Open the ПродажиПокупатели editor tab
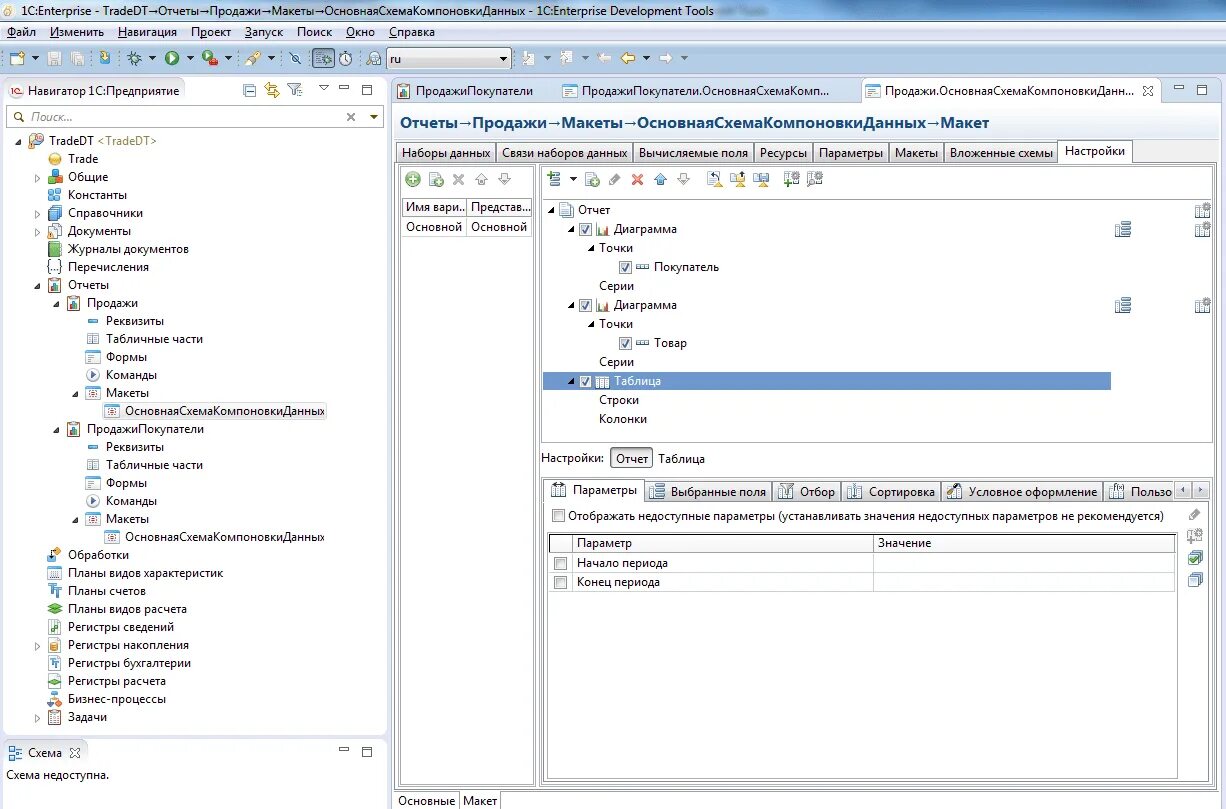 click(x=465, y=91)
